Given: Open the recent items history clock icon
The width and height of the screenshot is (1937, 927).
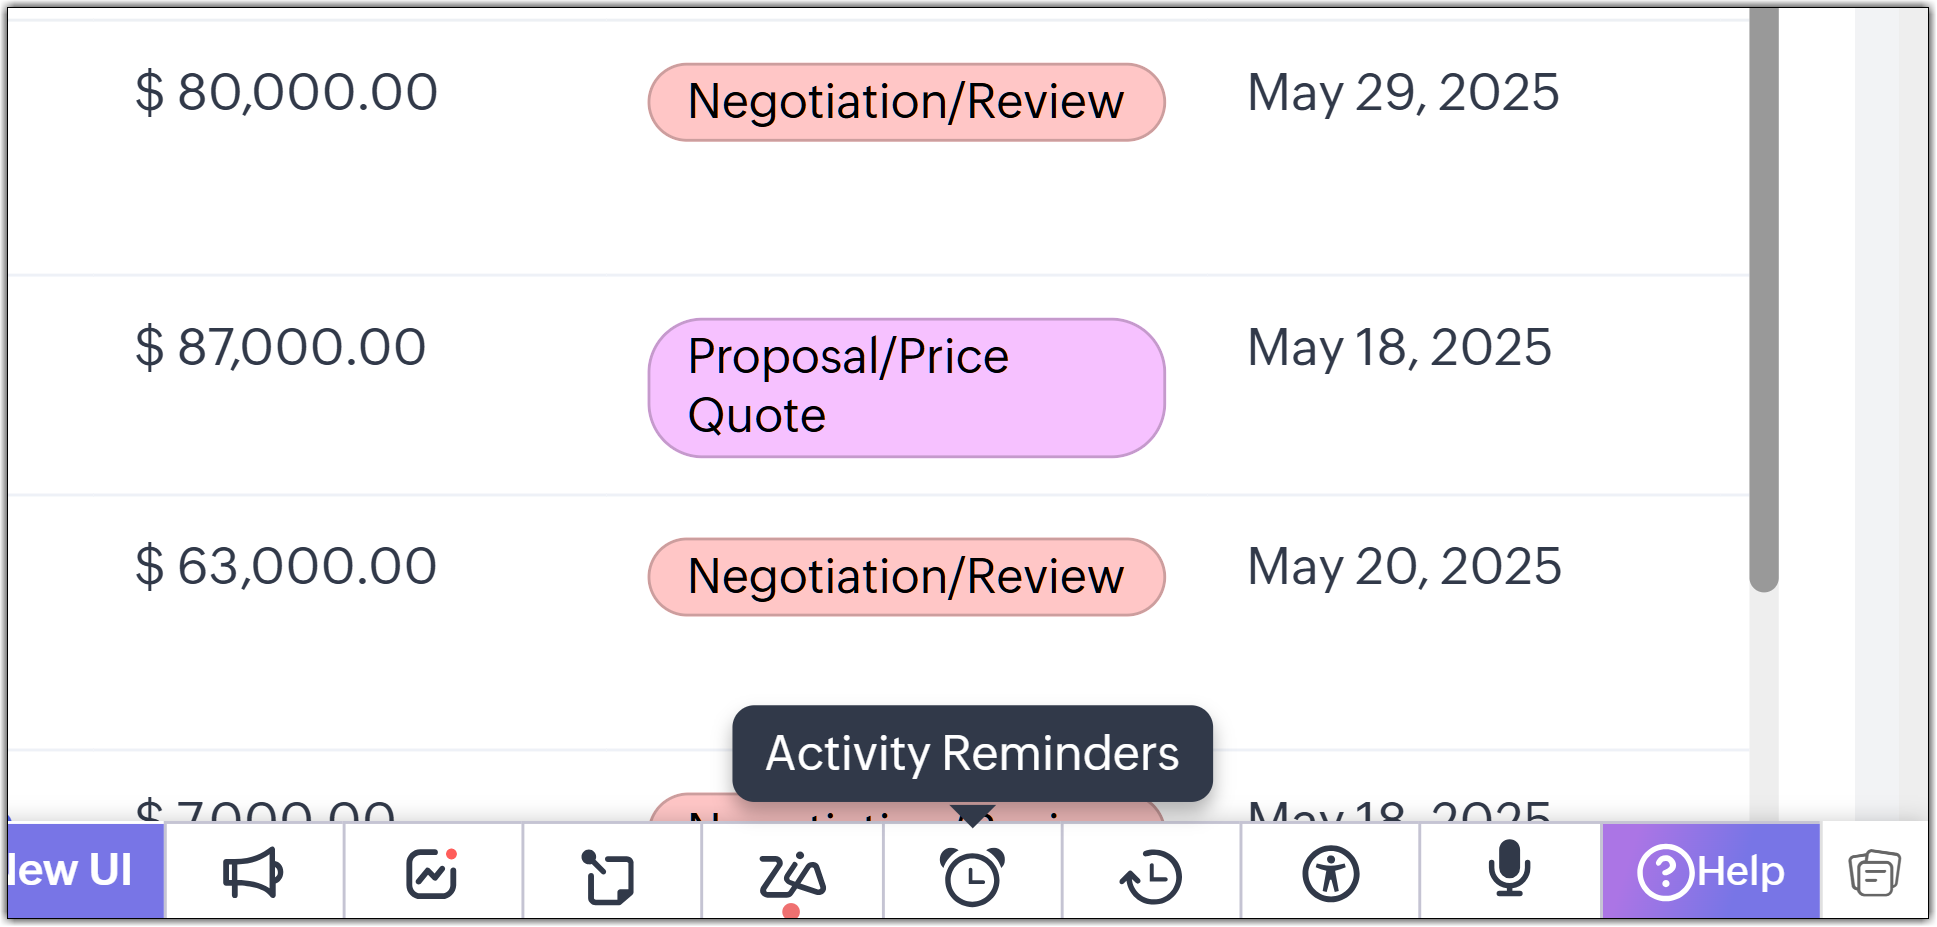Looking at the screenshot, I should [x=1151, y=876].
